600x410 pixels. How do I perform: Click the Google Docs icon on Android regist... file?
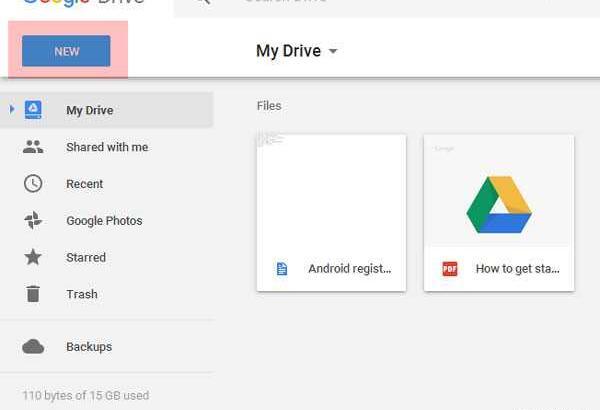pyautogui.click(x=282, y=269)
